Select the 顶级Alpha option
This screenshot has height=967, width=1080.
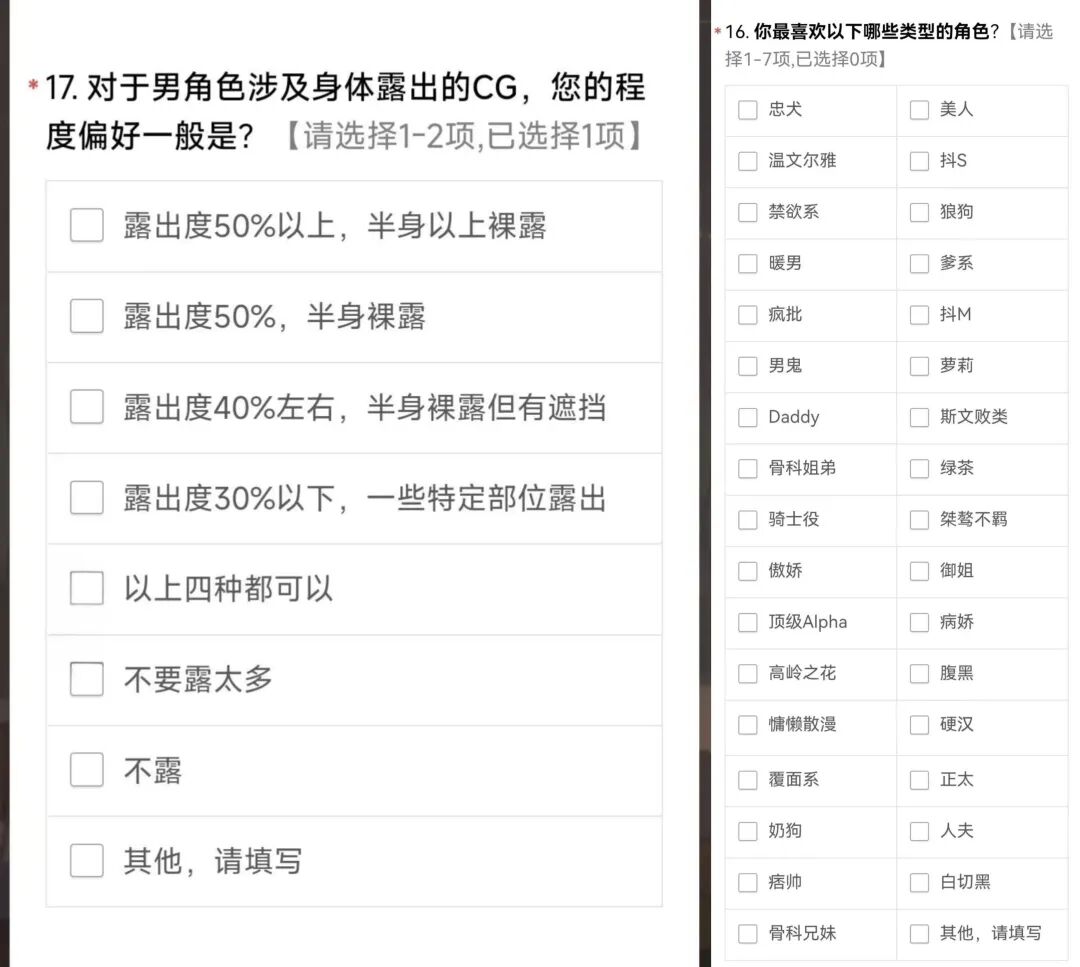coord(747,622)
